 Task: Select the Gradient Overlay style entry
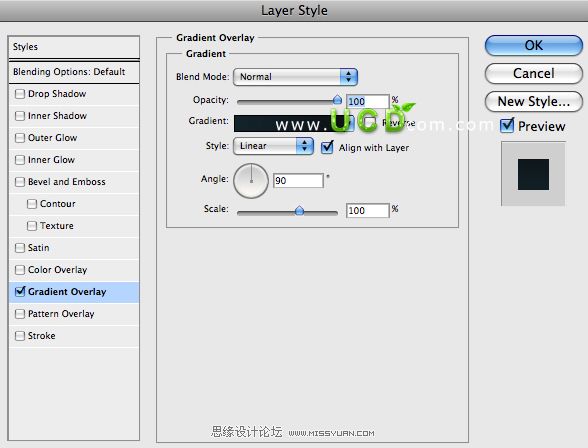(74, 292)
